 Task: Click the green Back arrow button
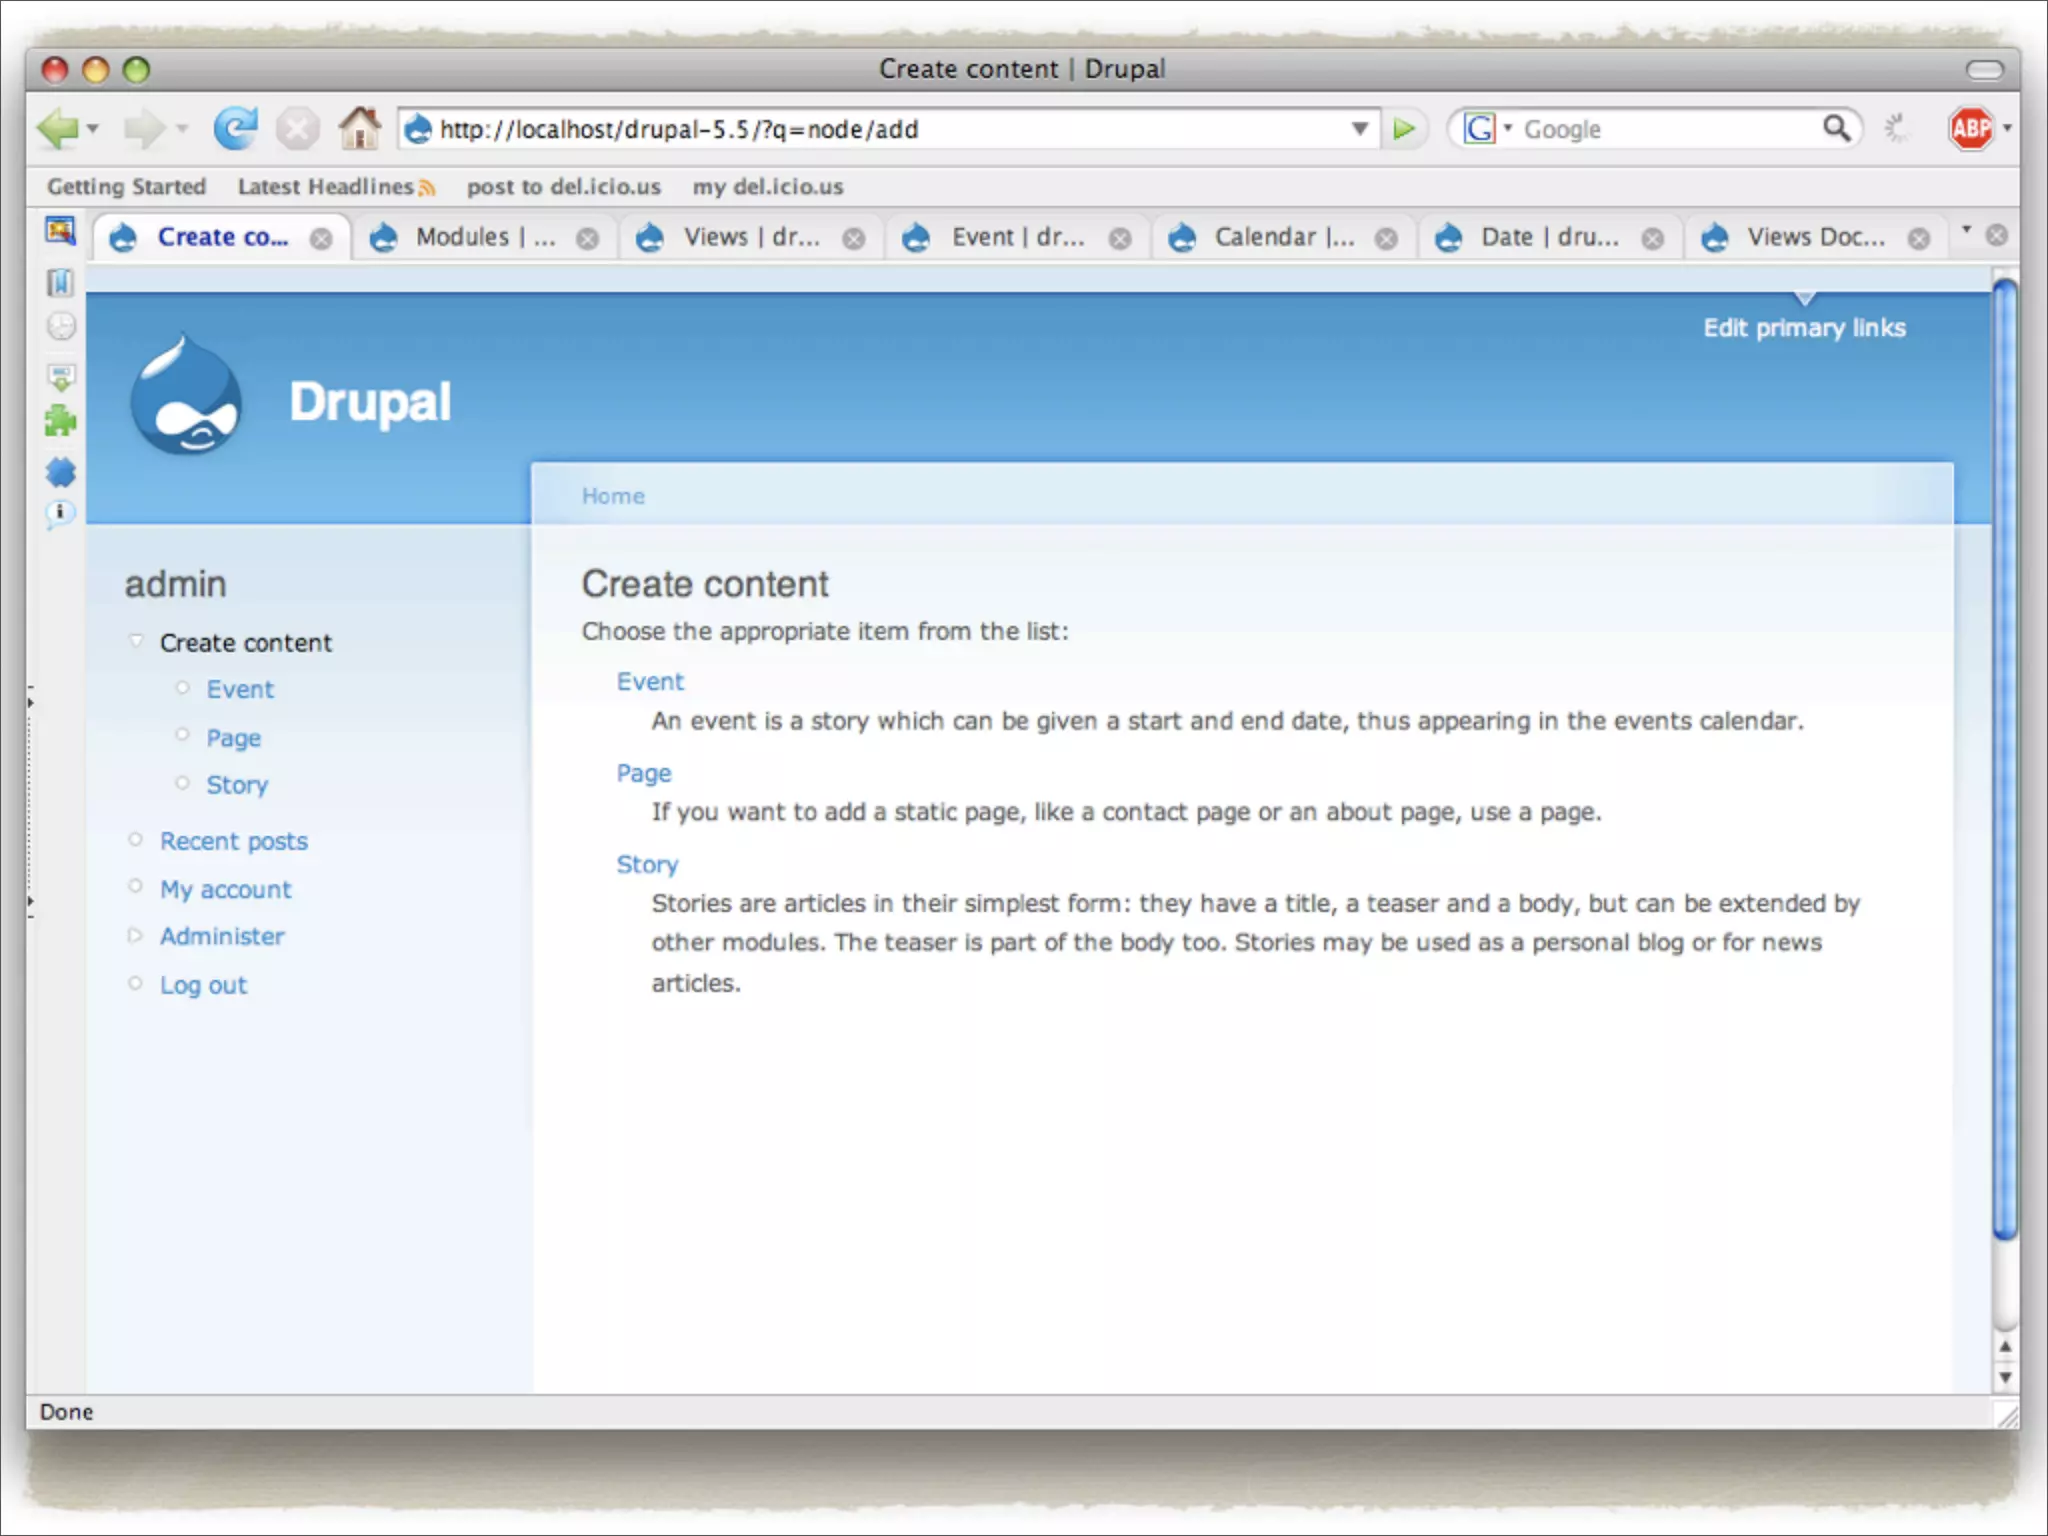tap(57, 129)
